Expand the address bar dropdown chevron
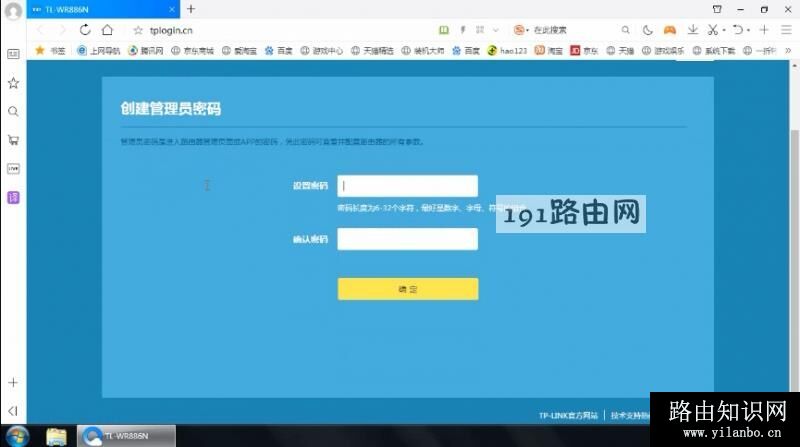Viewport: 800px width, 447px height. (x=495, y=30)
